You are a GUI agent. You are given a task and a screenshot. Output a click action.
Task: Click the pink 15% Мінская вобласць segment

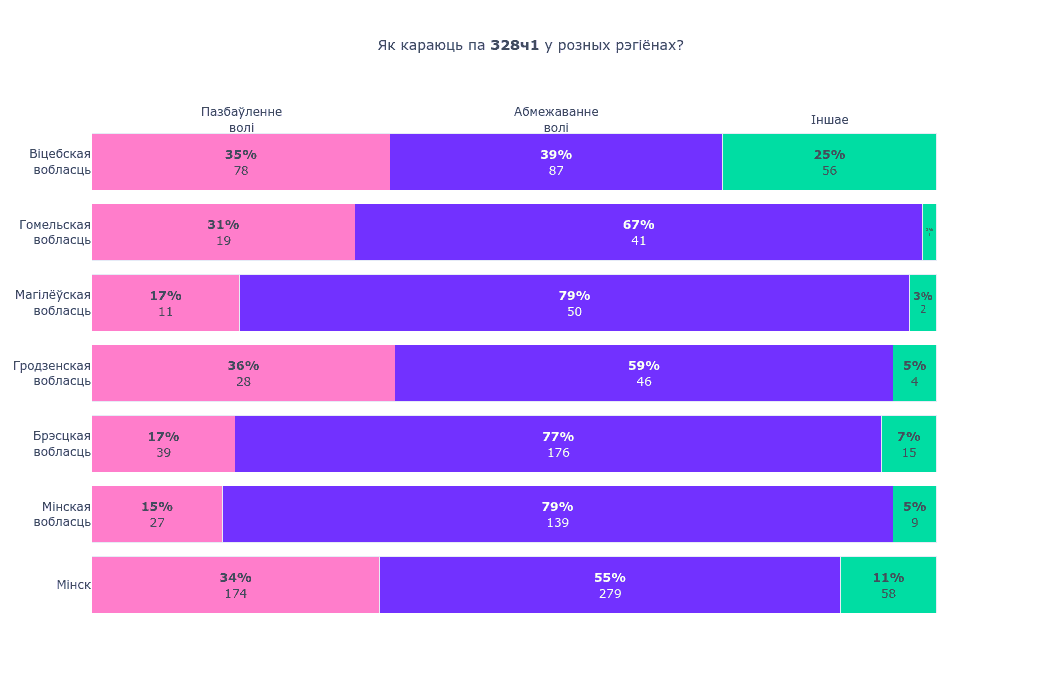point(157,514)
